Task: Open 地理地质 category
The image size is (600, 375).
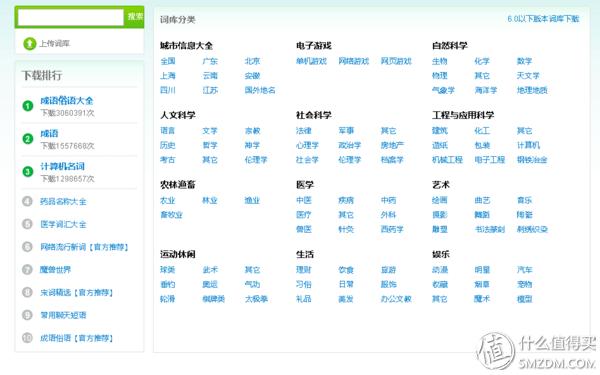Action: click(532, 90)
